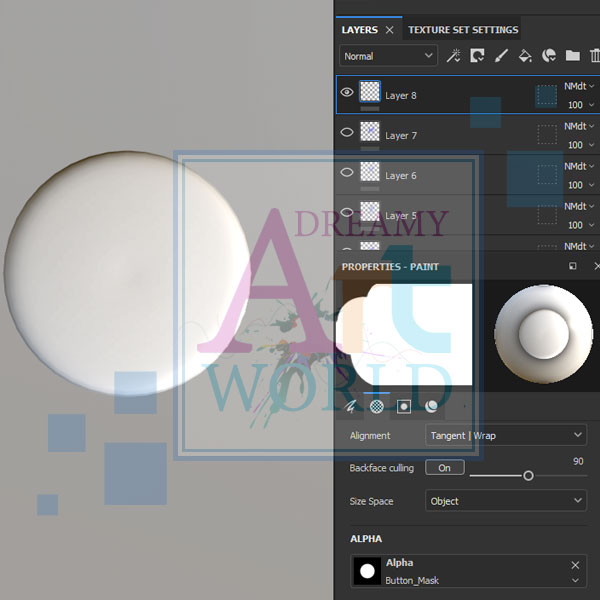The image size is (600, 600).
Task: Click the smart material icon in layers toolbar
Action: 549,56
